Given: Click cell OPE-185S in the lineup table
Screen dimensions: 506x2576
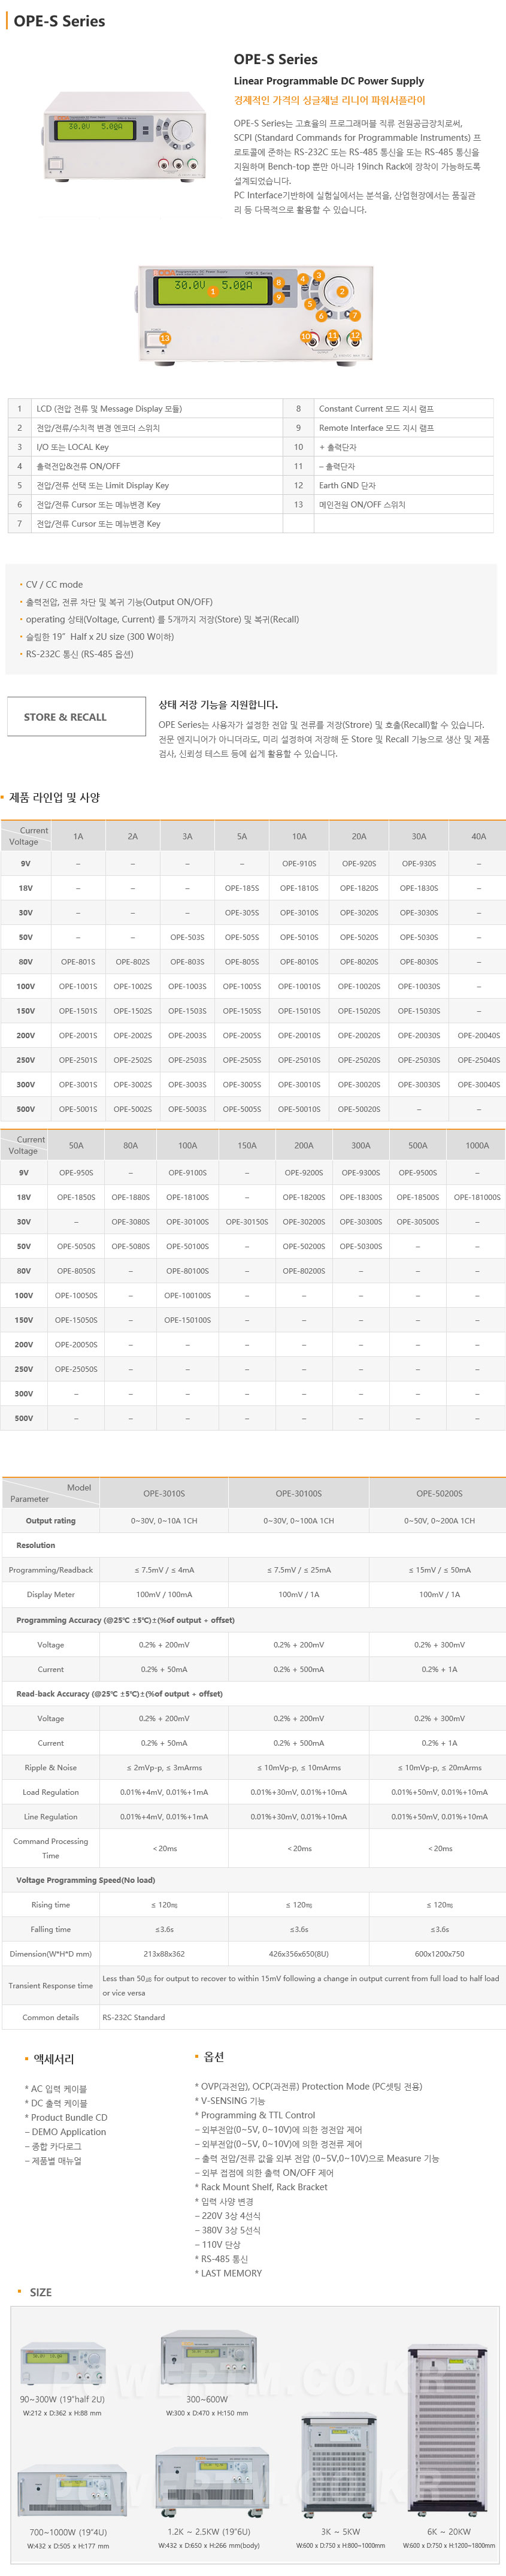Looking at the screenshot, I should click(x=242, y=888).
